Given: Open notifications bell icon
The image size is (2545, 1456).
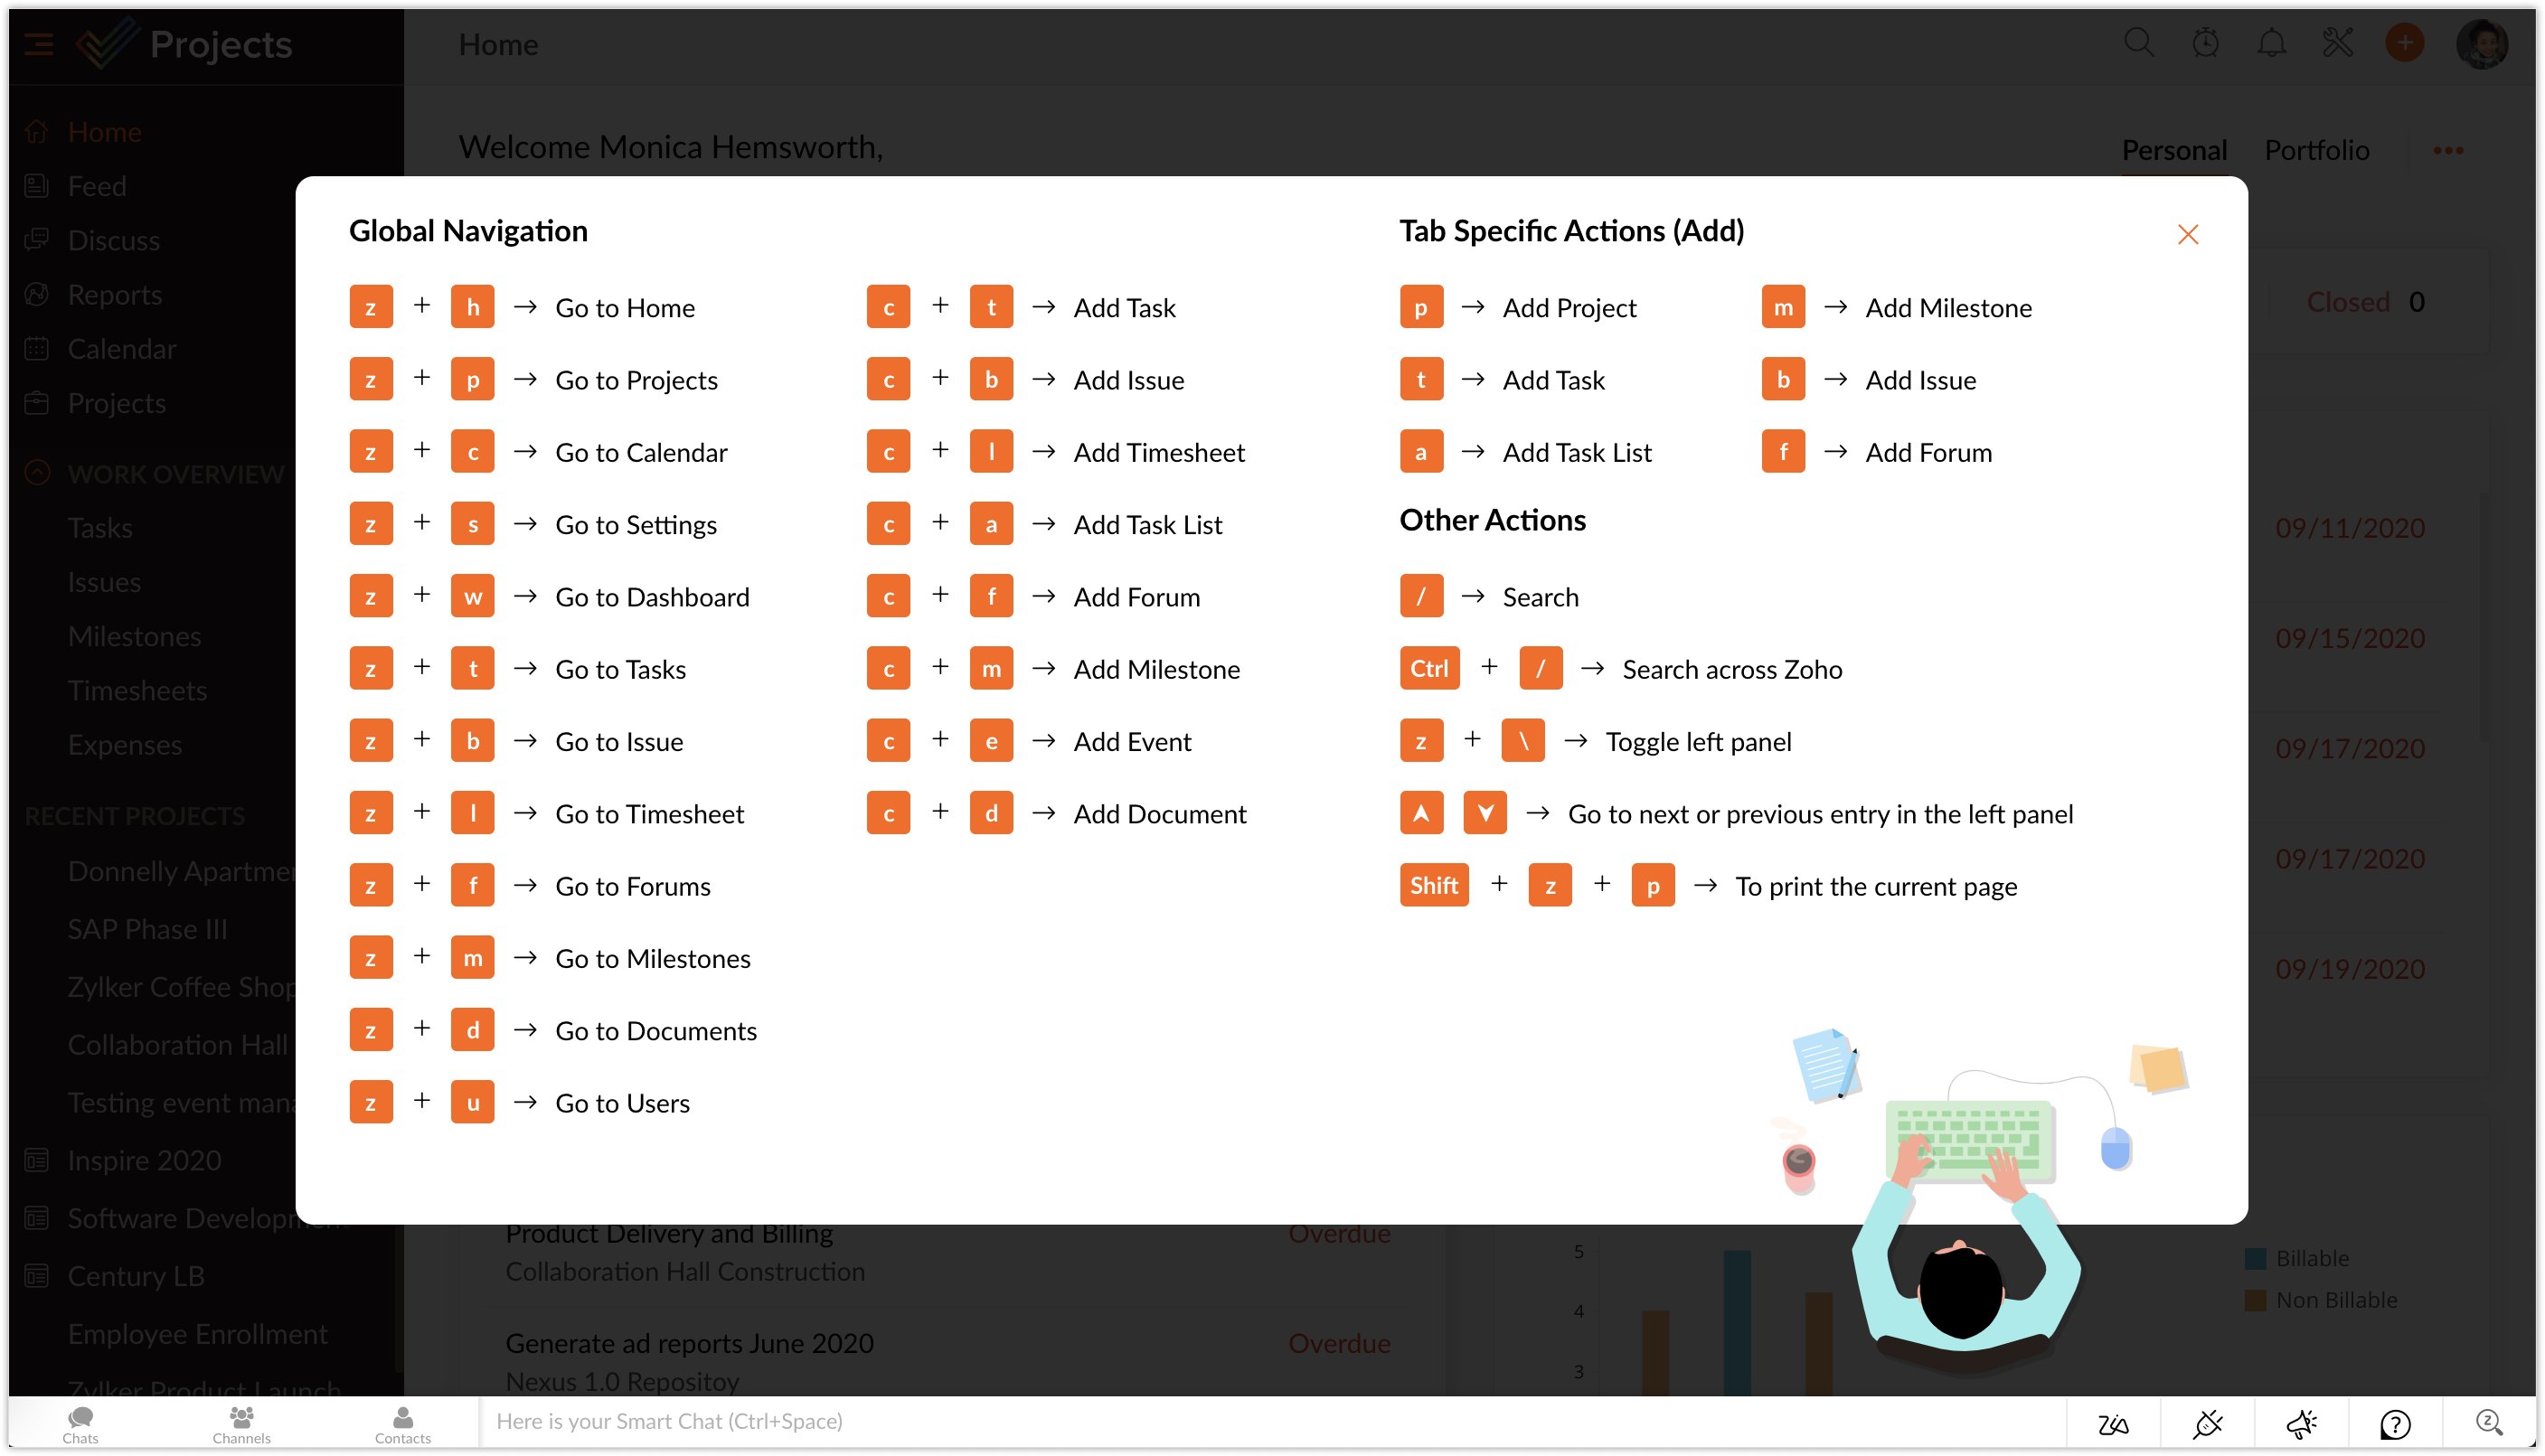Looking at the screenshot, I should (2271, 43).
